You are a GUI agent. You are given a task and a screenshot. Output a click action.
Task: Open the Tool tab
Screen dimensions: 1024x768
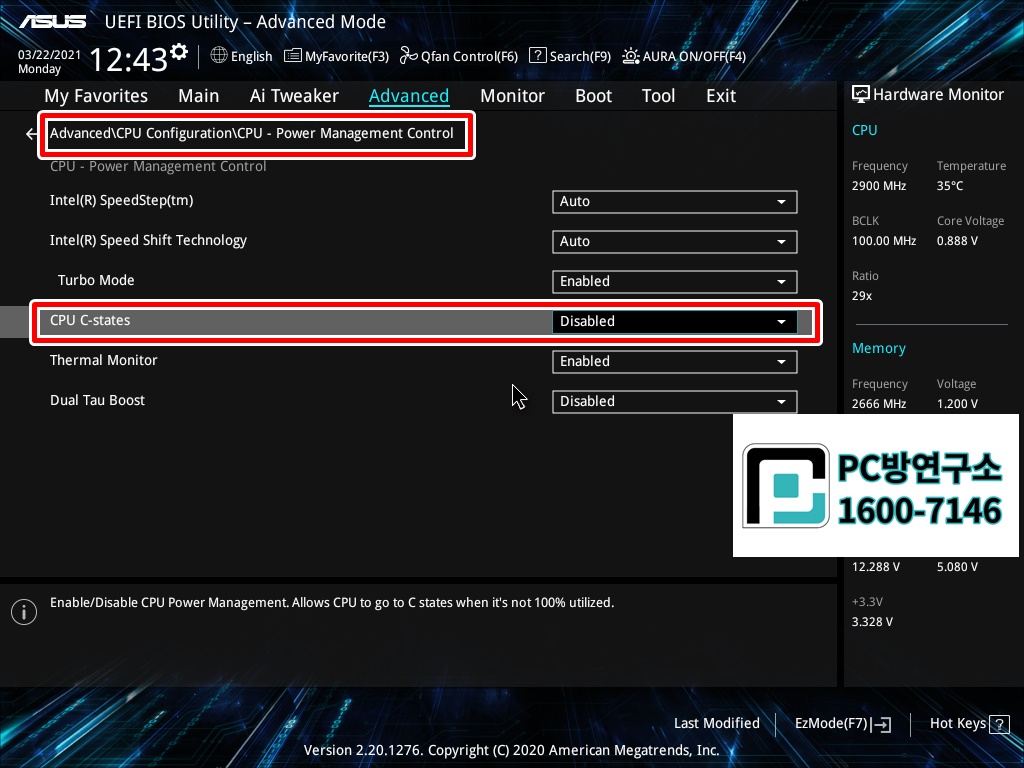click(x=658, y=96)
